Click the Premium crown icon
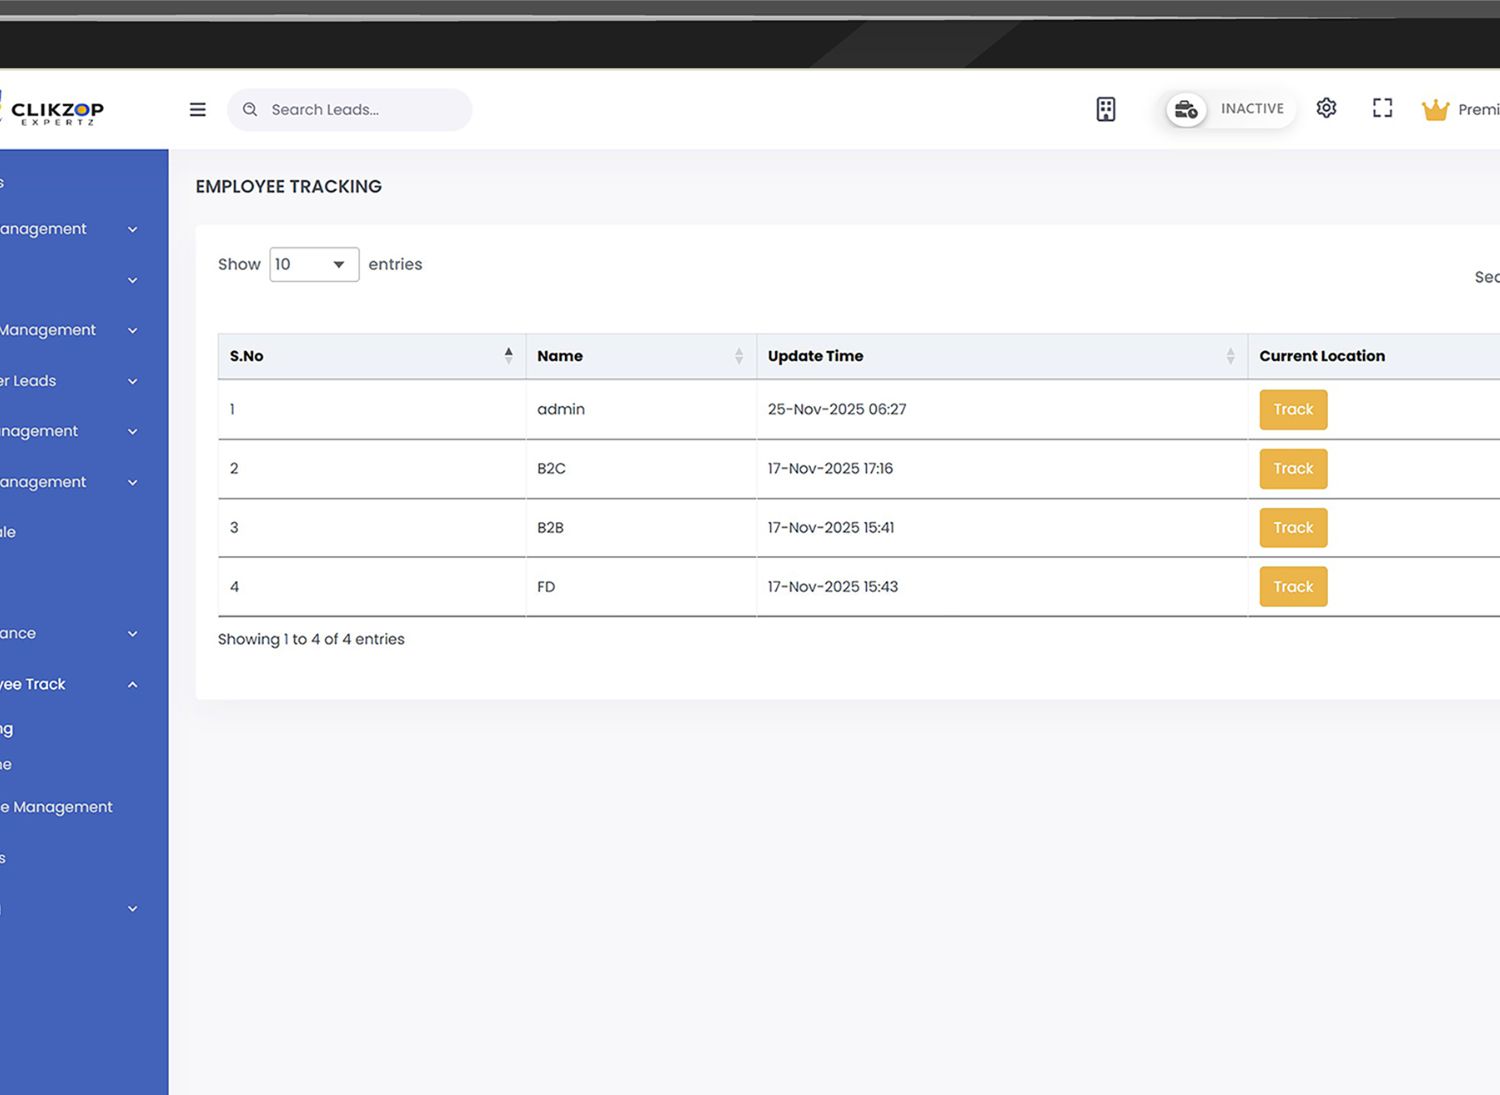 pos(1435,110)
